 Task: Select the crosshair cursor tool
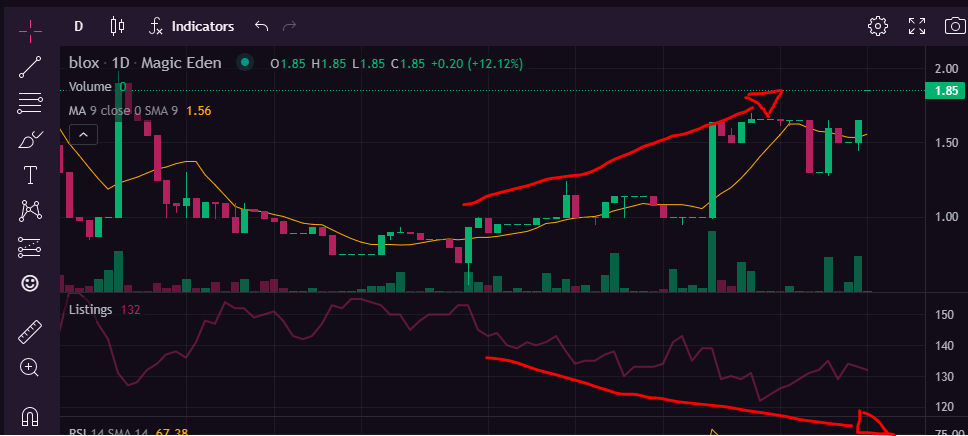pyautogui.click(x=30, y=30)
